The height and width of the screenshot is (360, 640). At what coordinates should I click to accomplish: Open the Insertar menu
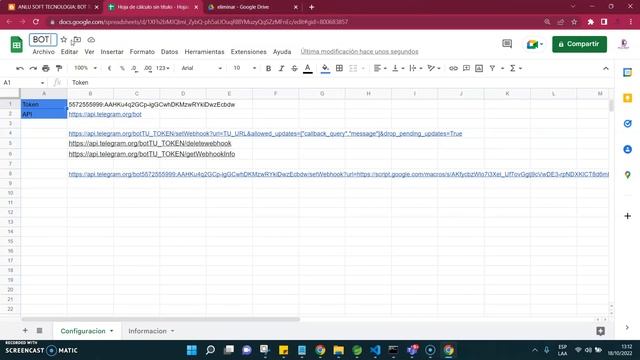coord(112,52)
